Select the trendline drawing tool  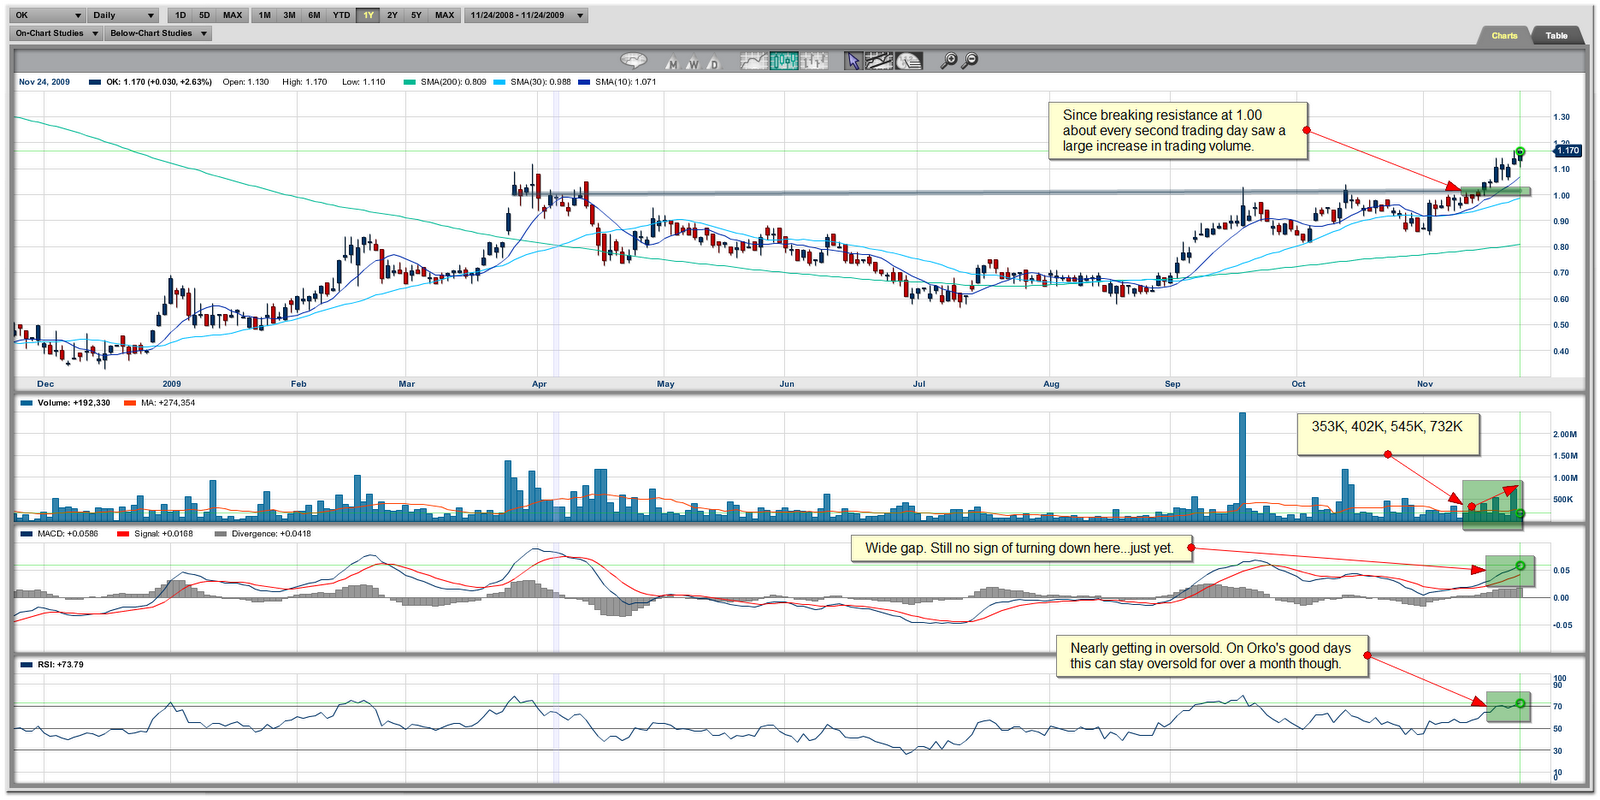tap(879, 61)
